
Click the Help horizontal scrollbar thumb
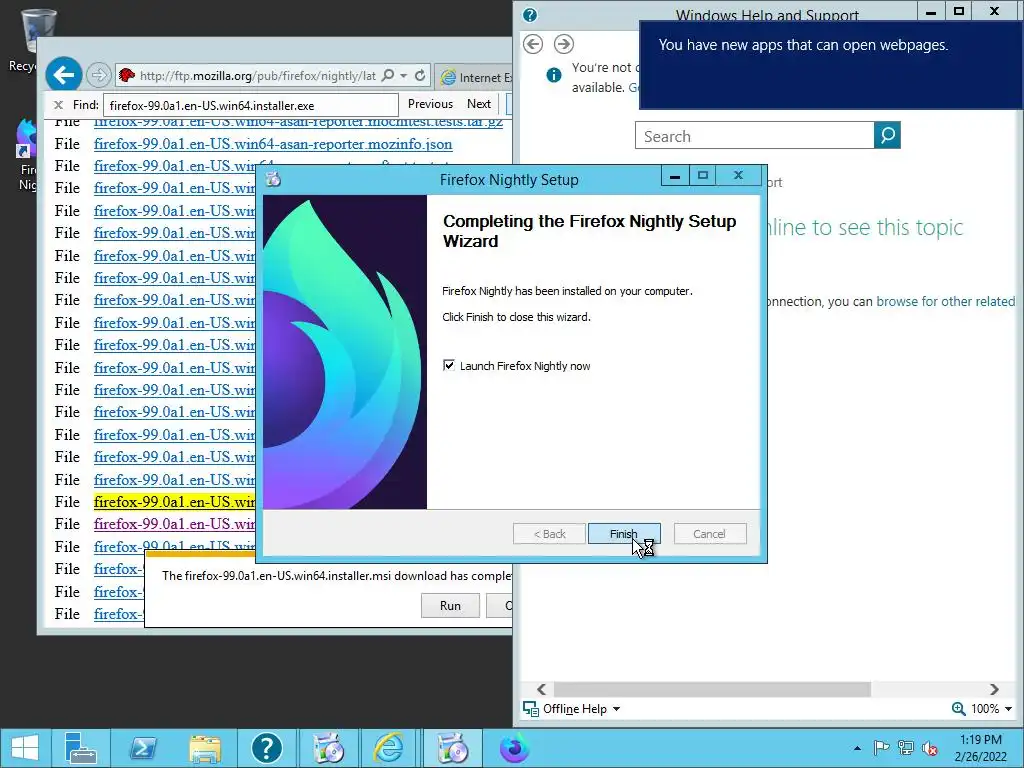[712, 689]
